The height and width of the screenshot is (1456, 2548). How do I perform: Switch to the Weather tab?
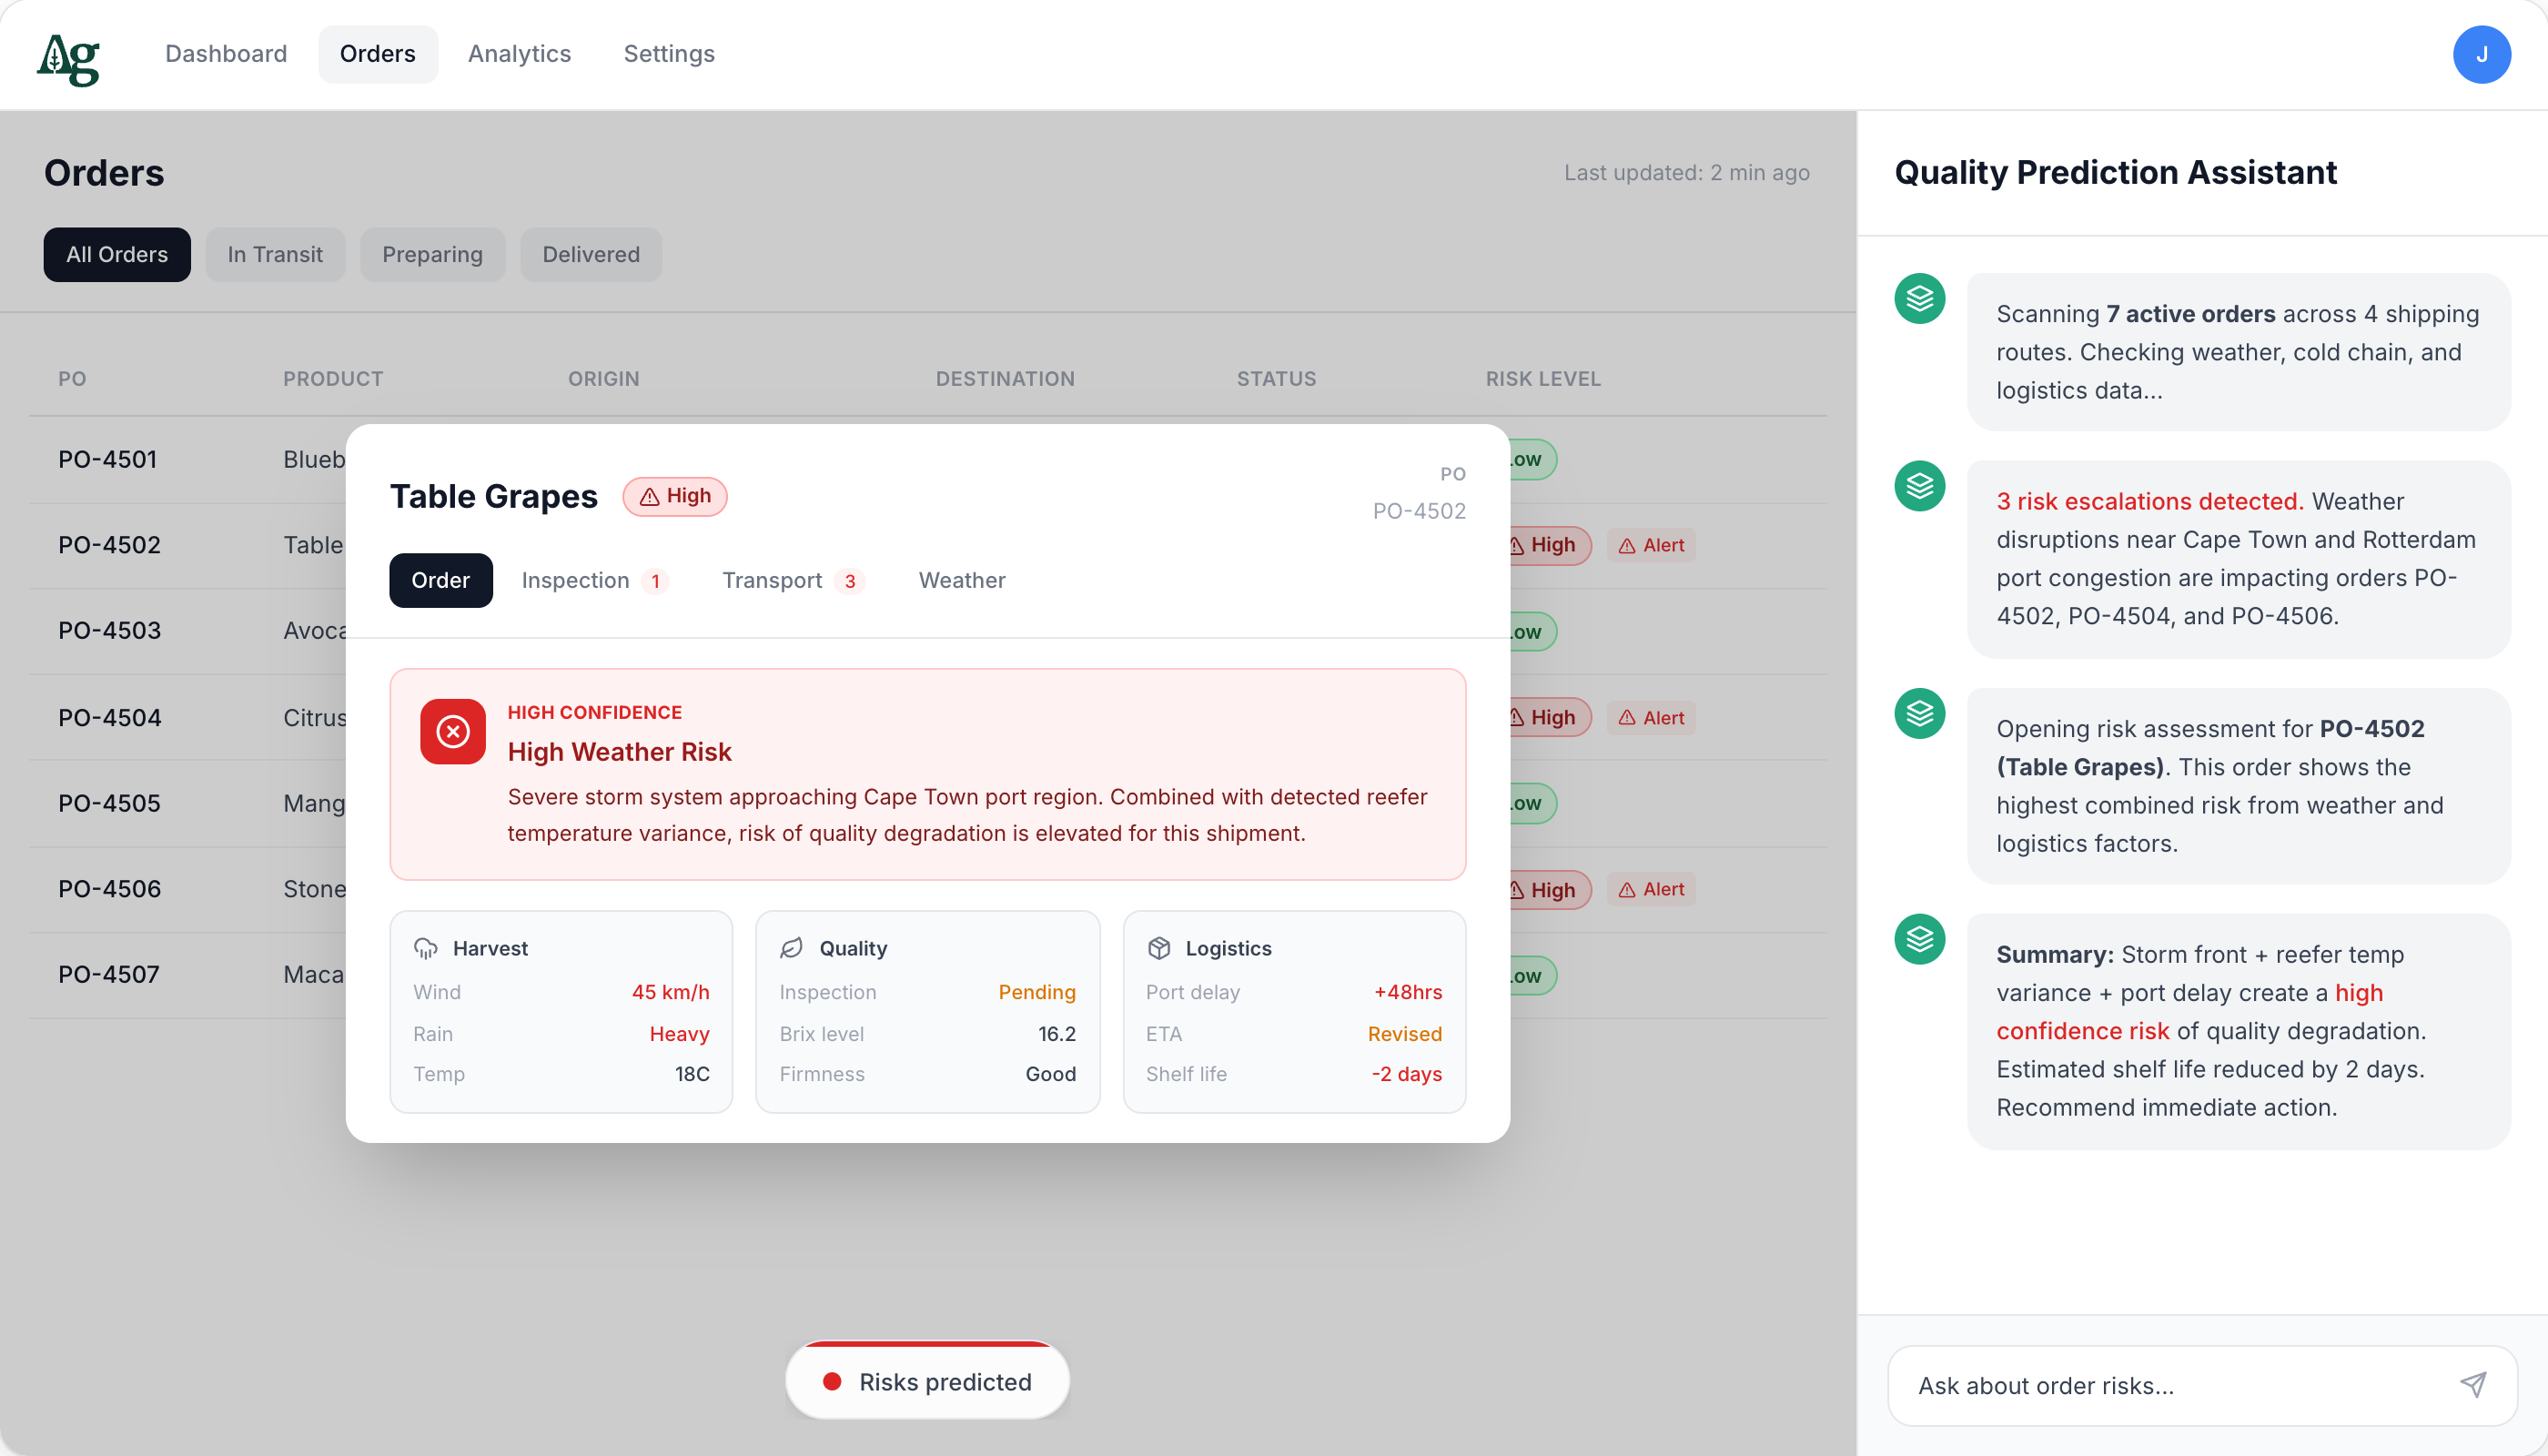(961, 580)
